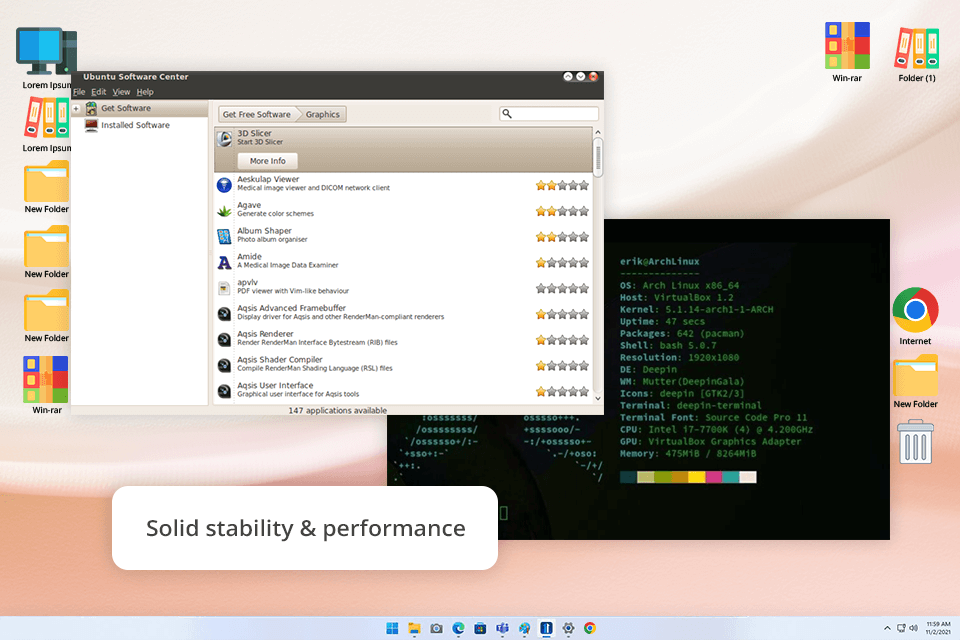Click the scrollbar up arrow in the app list
This screenshot has width=960, height=640.
[598, 132]
